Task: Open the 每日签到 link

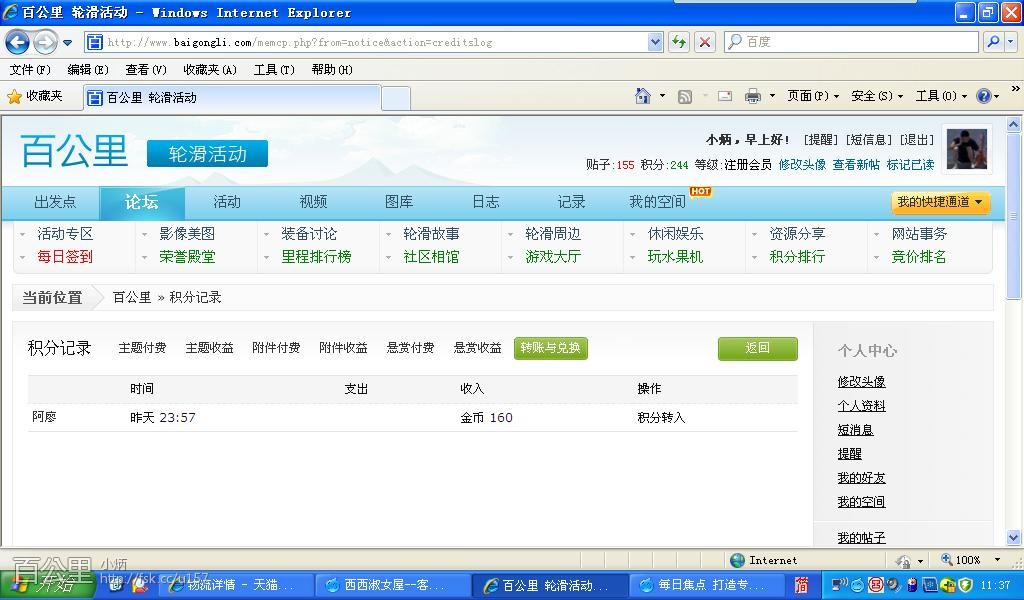Action: pos(65,256)
